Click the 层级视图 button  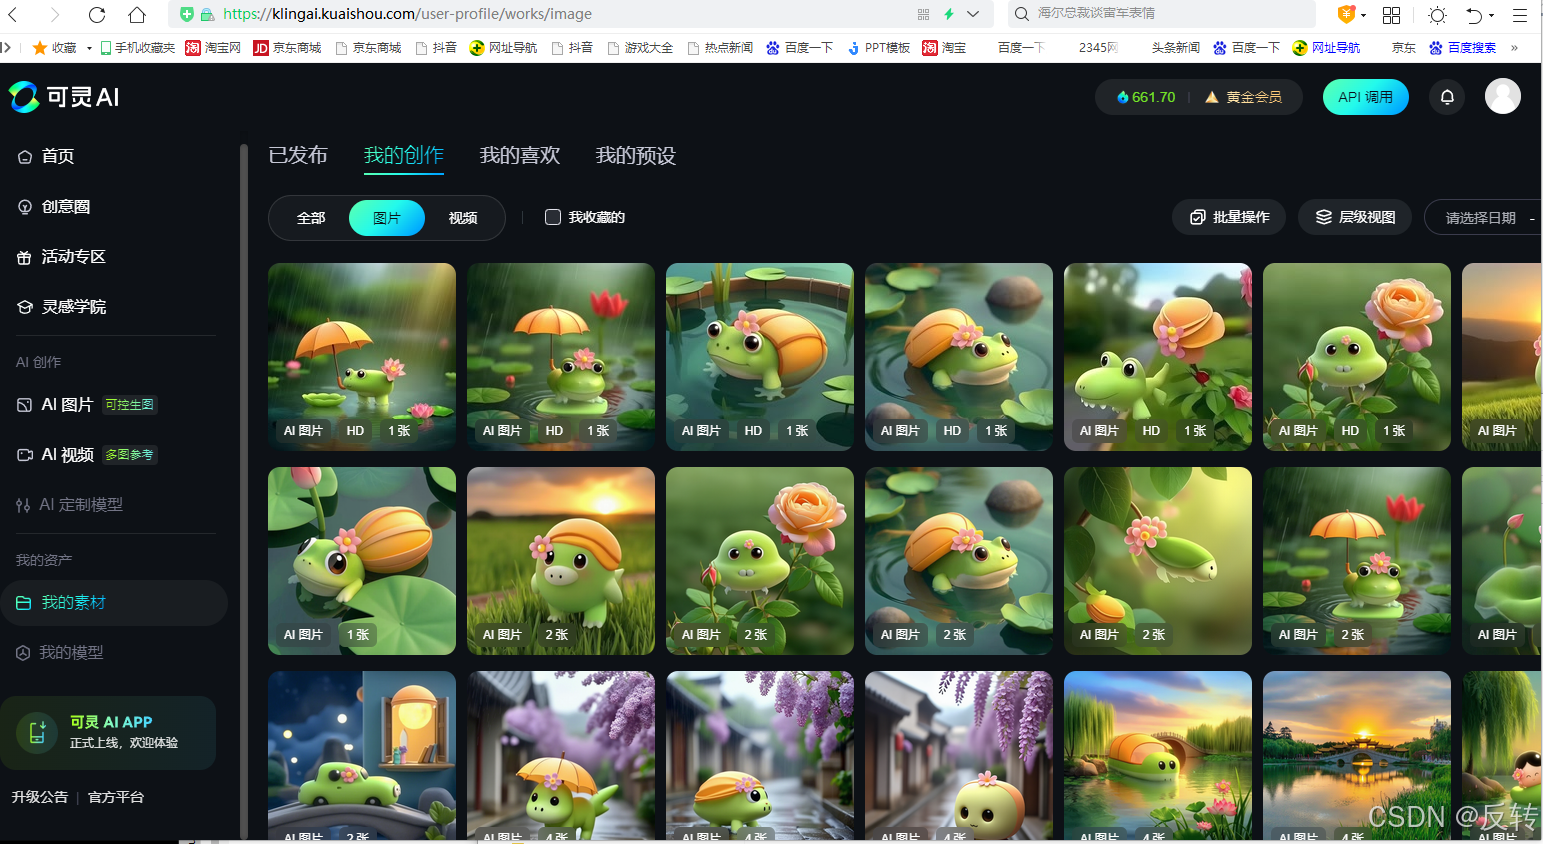(1355, 217)
